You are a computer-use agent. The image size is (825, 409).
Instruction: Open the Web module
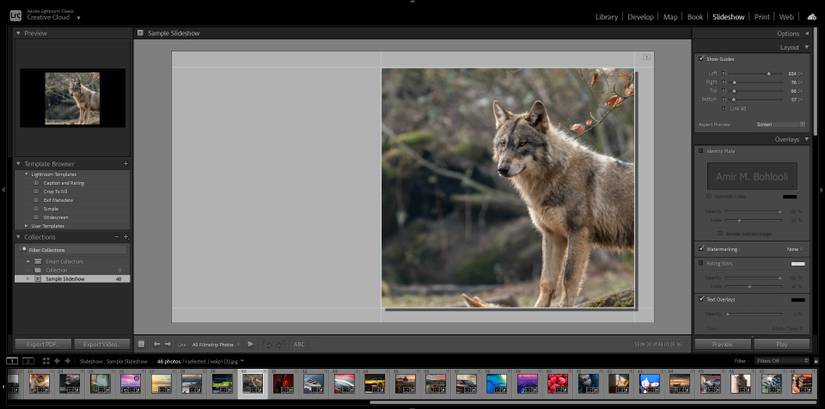pos(786,17)
